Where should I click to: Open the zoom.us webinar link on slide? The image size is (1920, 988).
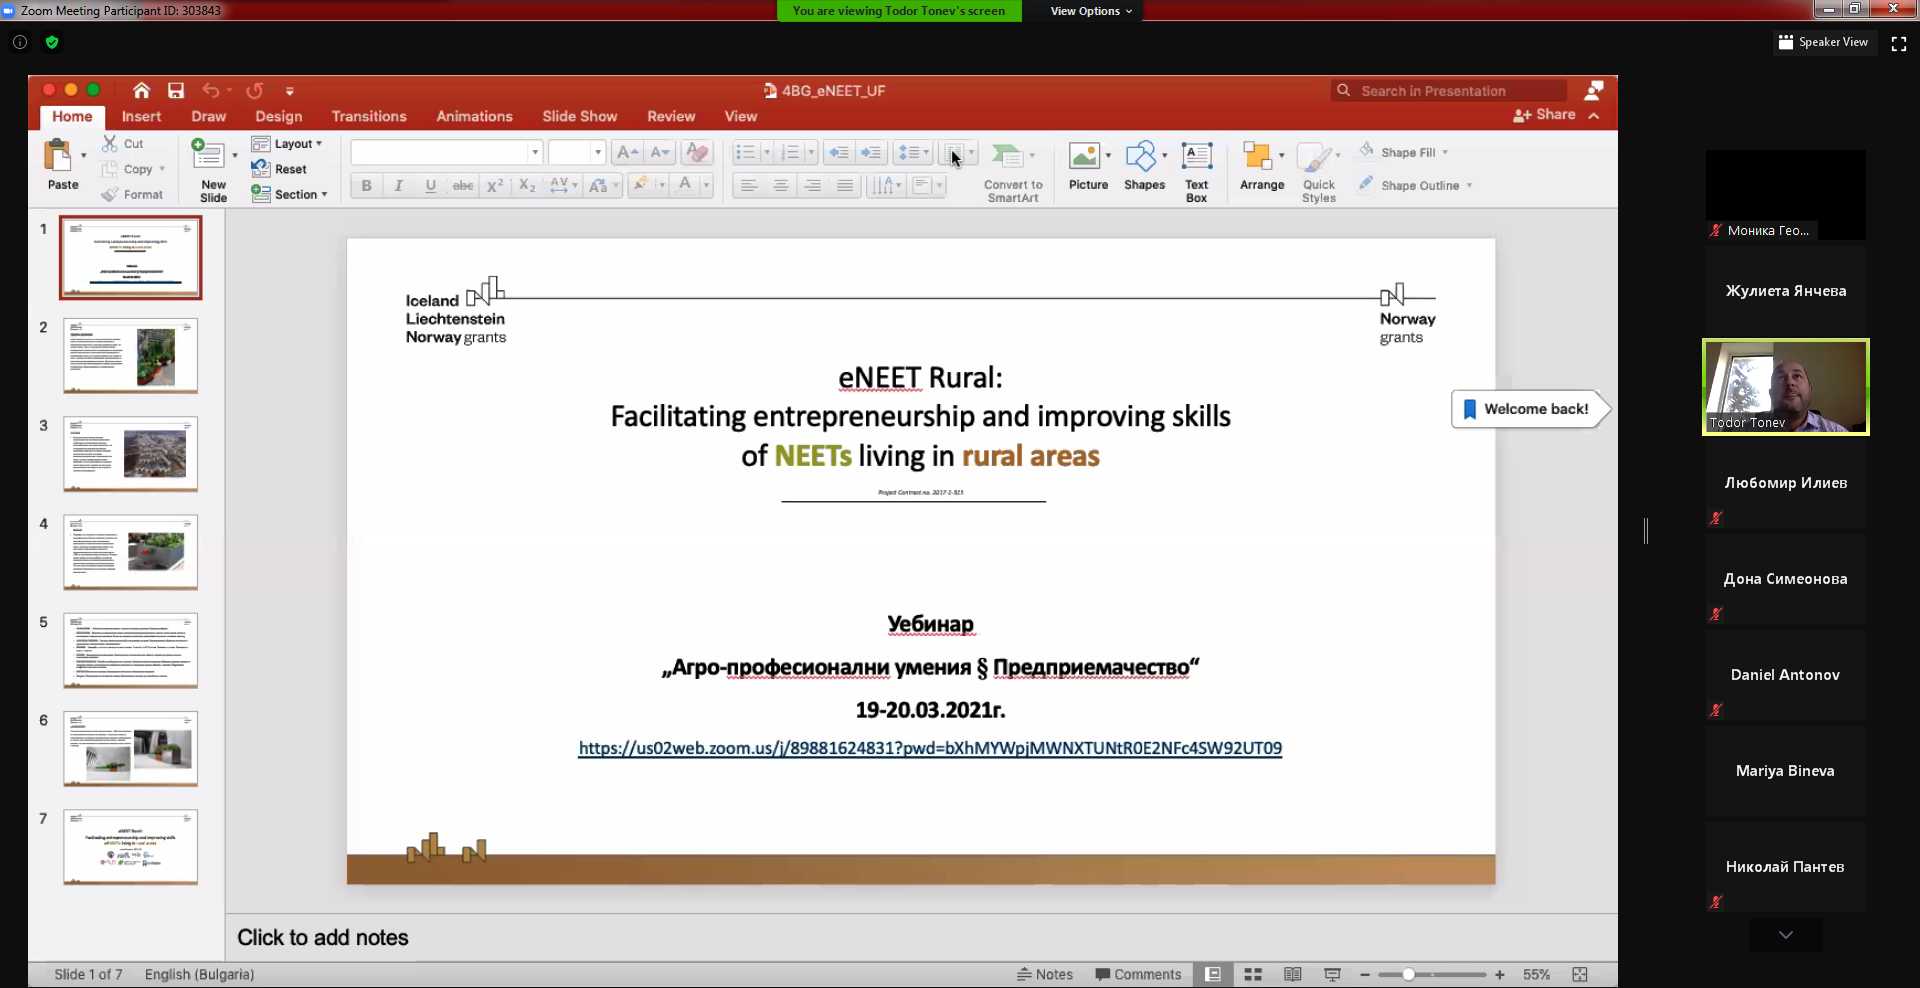(x=930, y=748)
